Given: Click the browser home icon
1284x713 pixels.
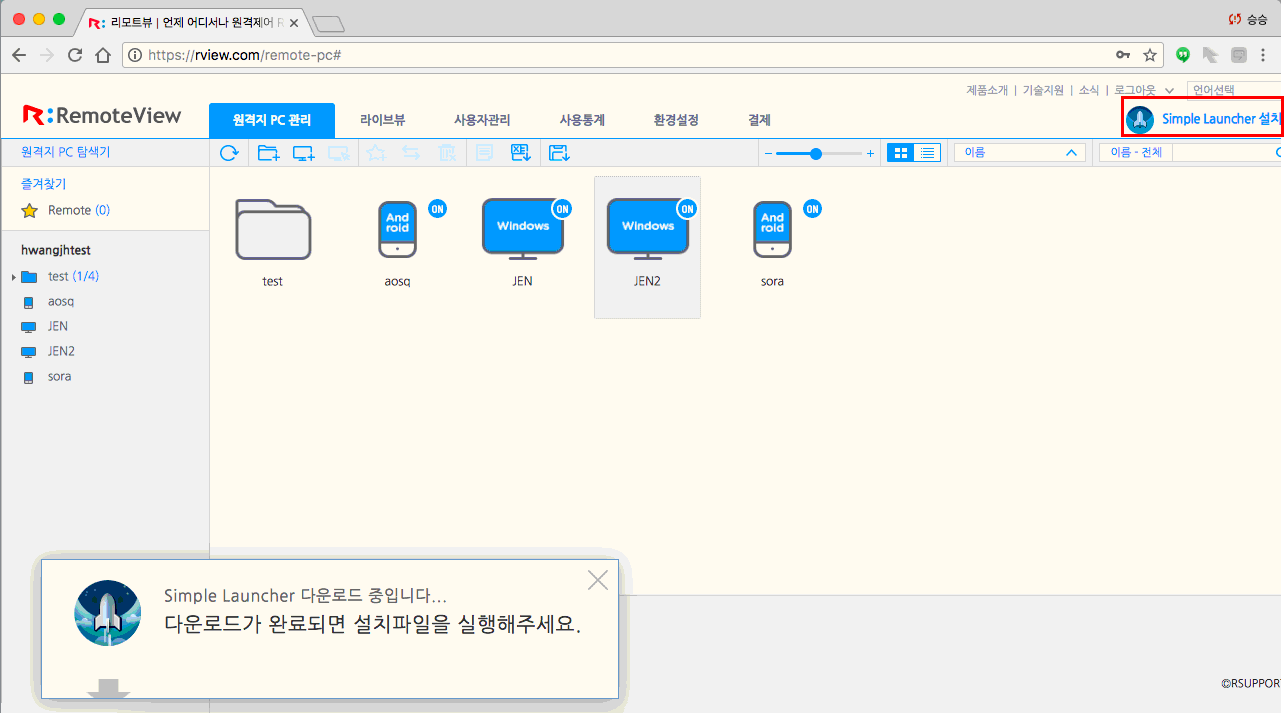Looking at the screenshot, I should [x=103, y=55].
